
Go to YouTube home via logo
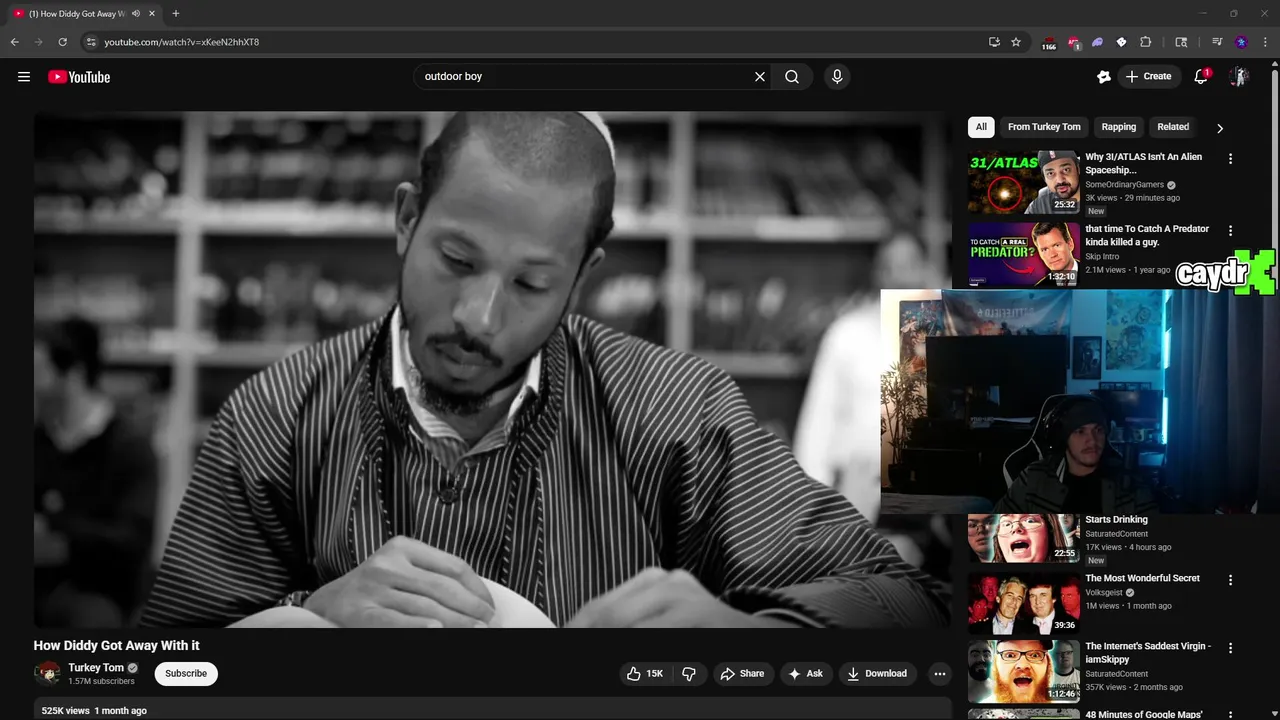[x=79, y=77]
